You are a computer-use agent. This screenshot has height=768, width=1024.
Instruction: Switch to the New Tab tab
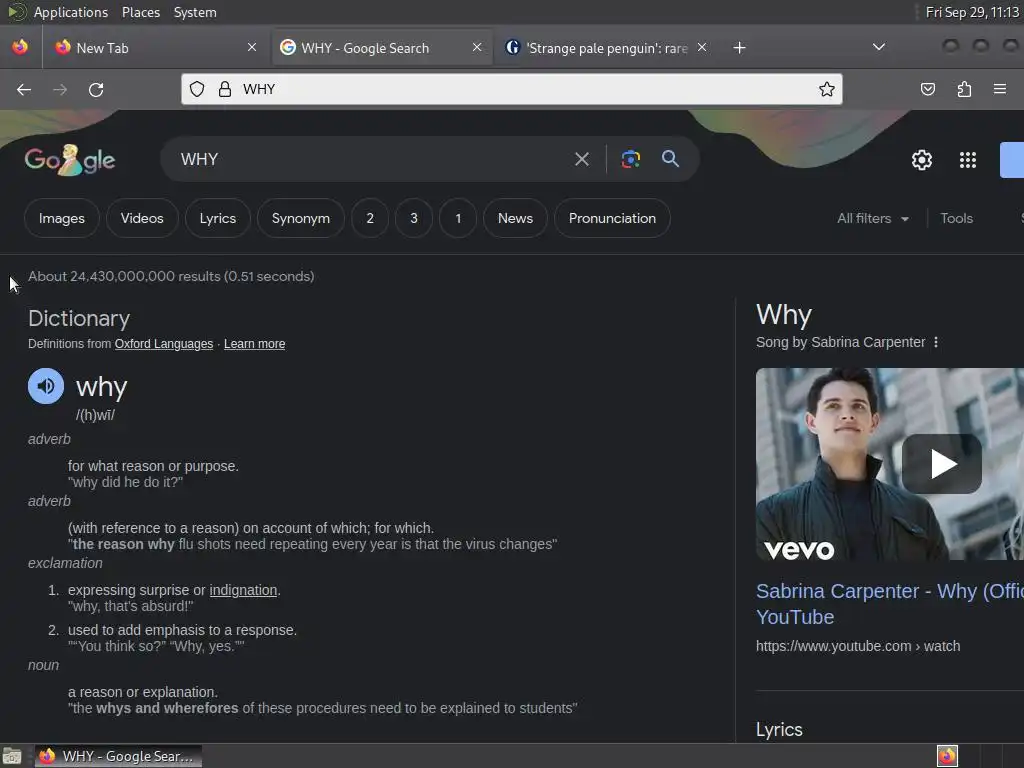tap(155, 48)
